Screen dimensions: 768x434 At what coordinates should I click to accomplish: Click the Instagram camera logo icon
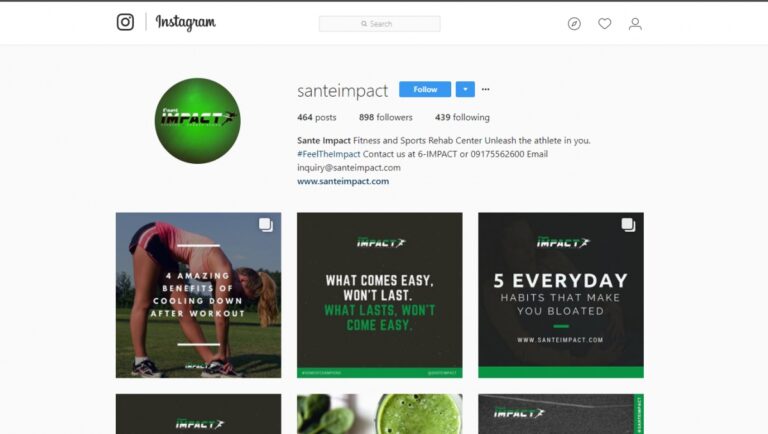pos(125,22)
